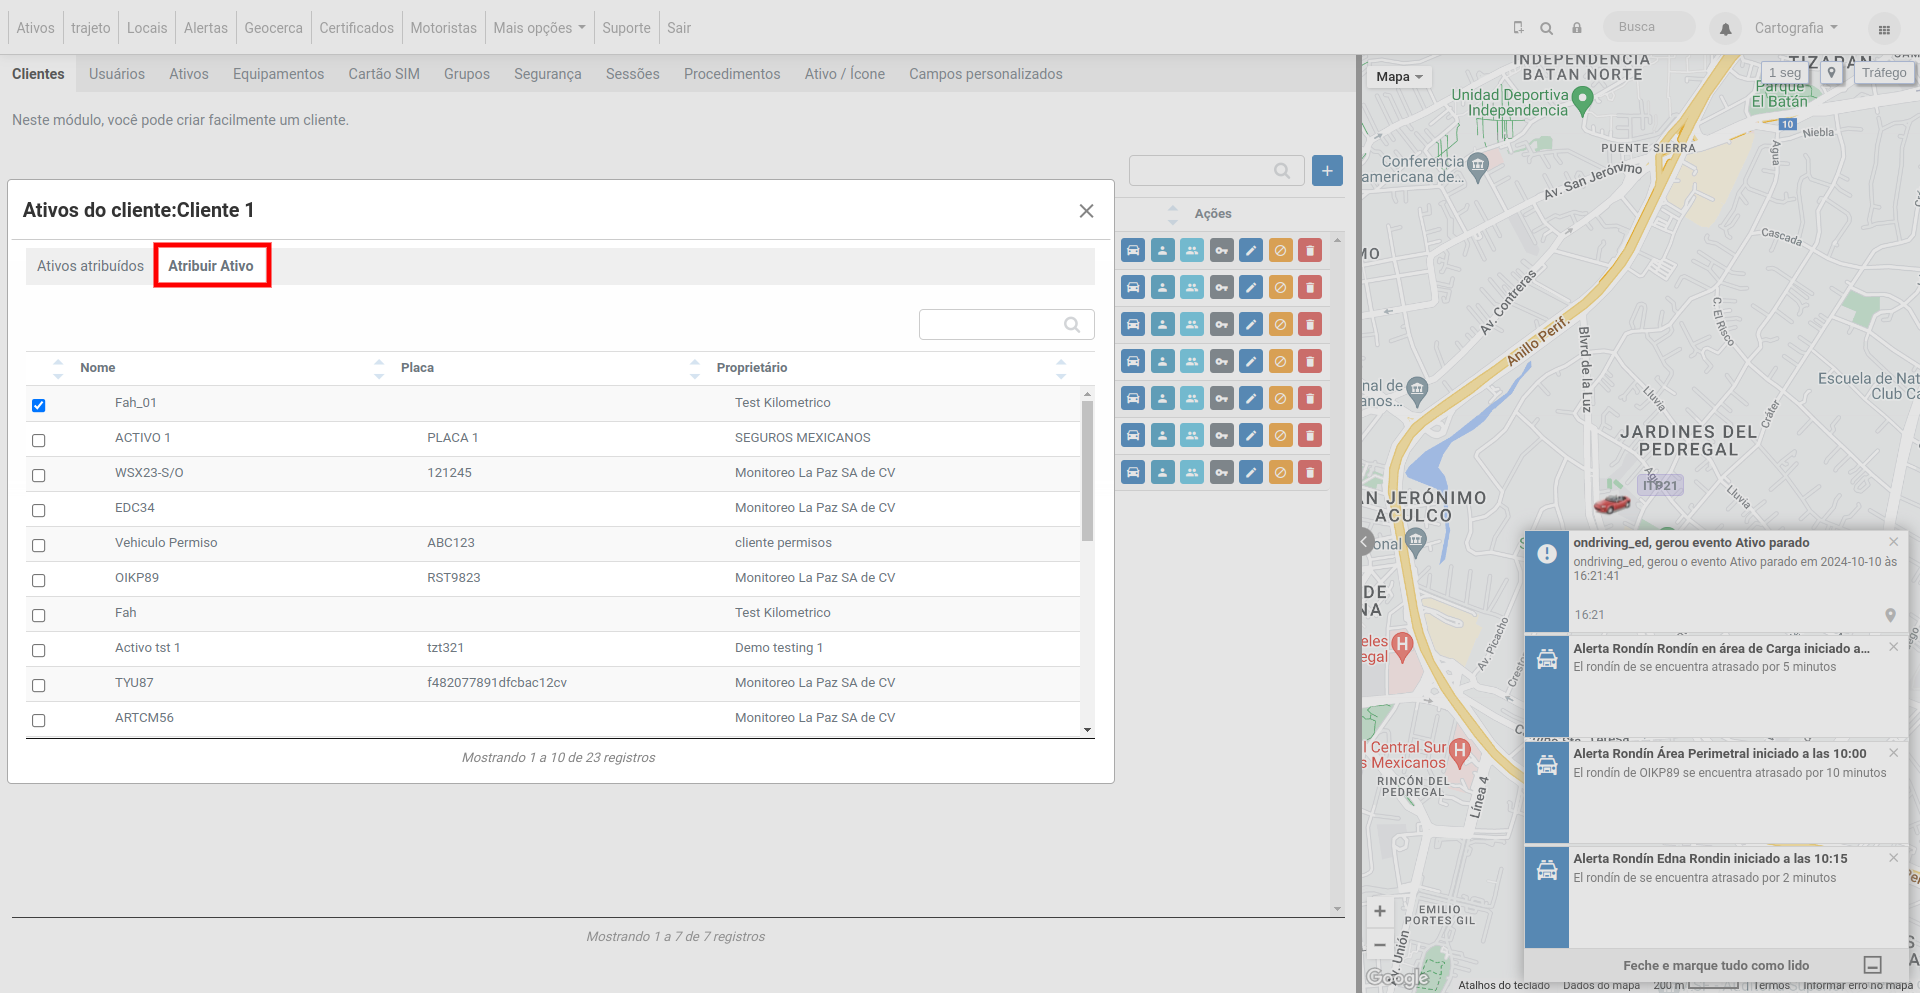Open the apps grid icon

coord(1884,29)
